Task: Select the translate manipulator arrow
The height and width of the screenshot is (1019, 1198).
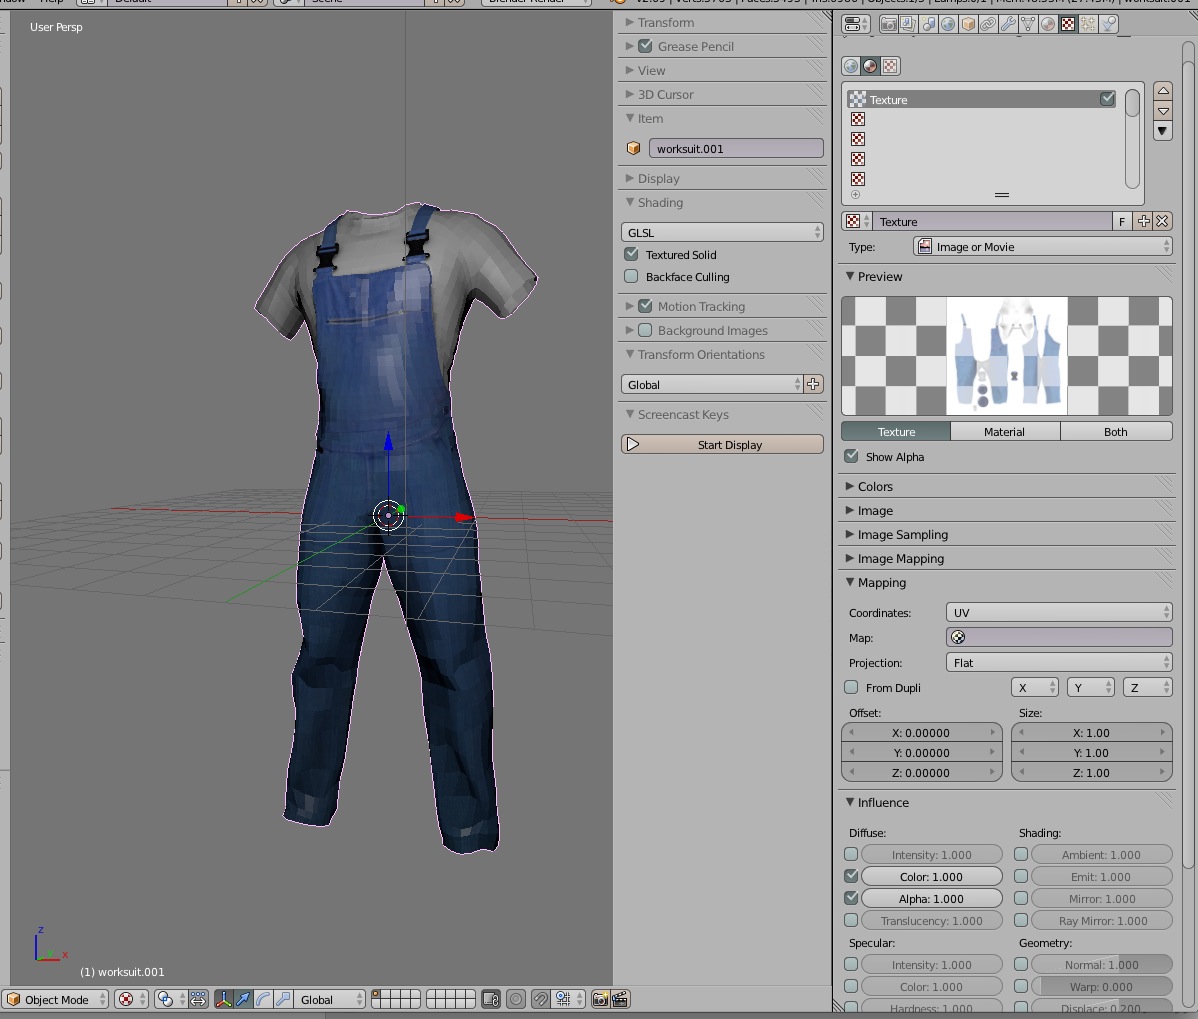Action: tap(243, 999)
